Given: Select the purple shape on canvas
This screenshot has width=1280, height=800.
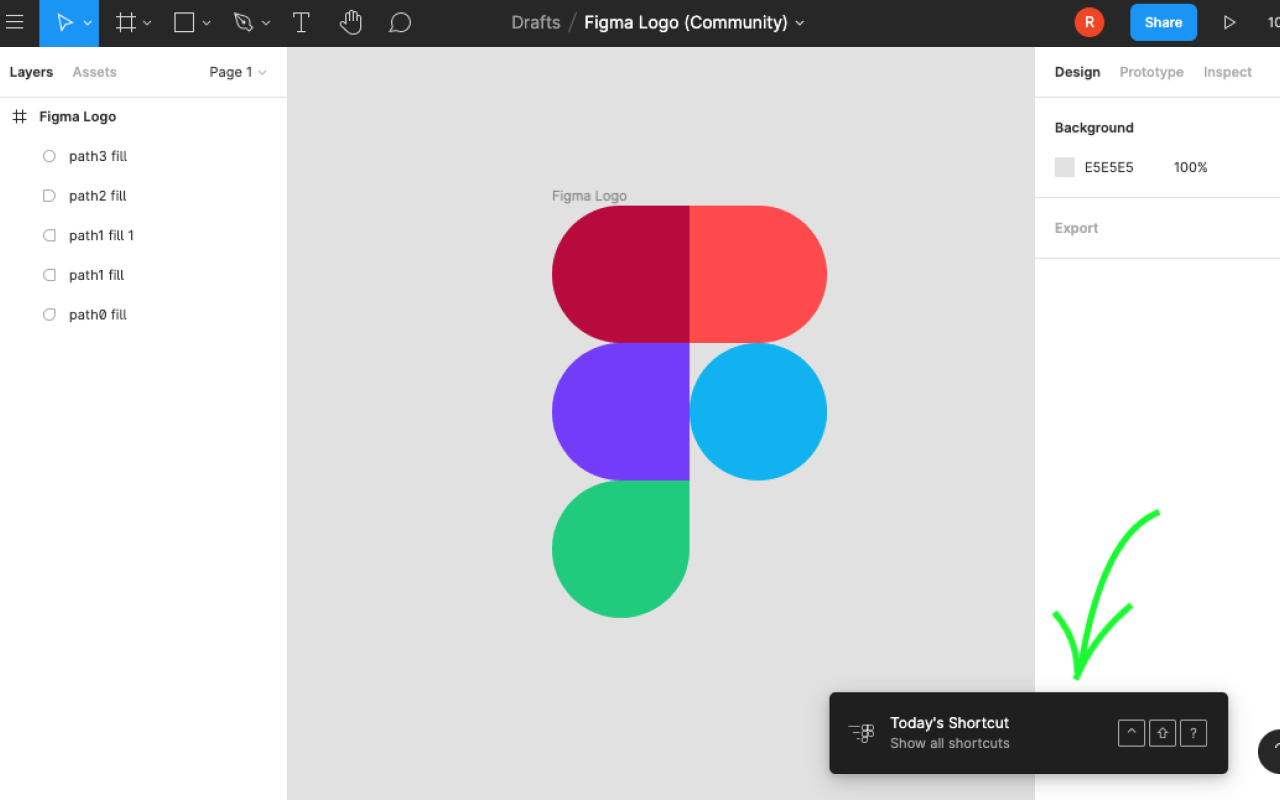Looking at the screenshot, I should (x=621, y=412).
